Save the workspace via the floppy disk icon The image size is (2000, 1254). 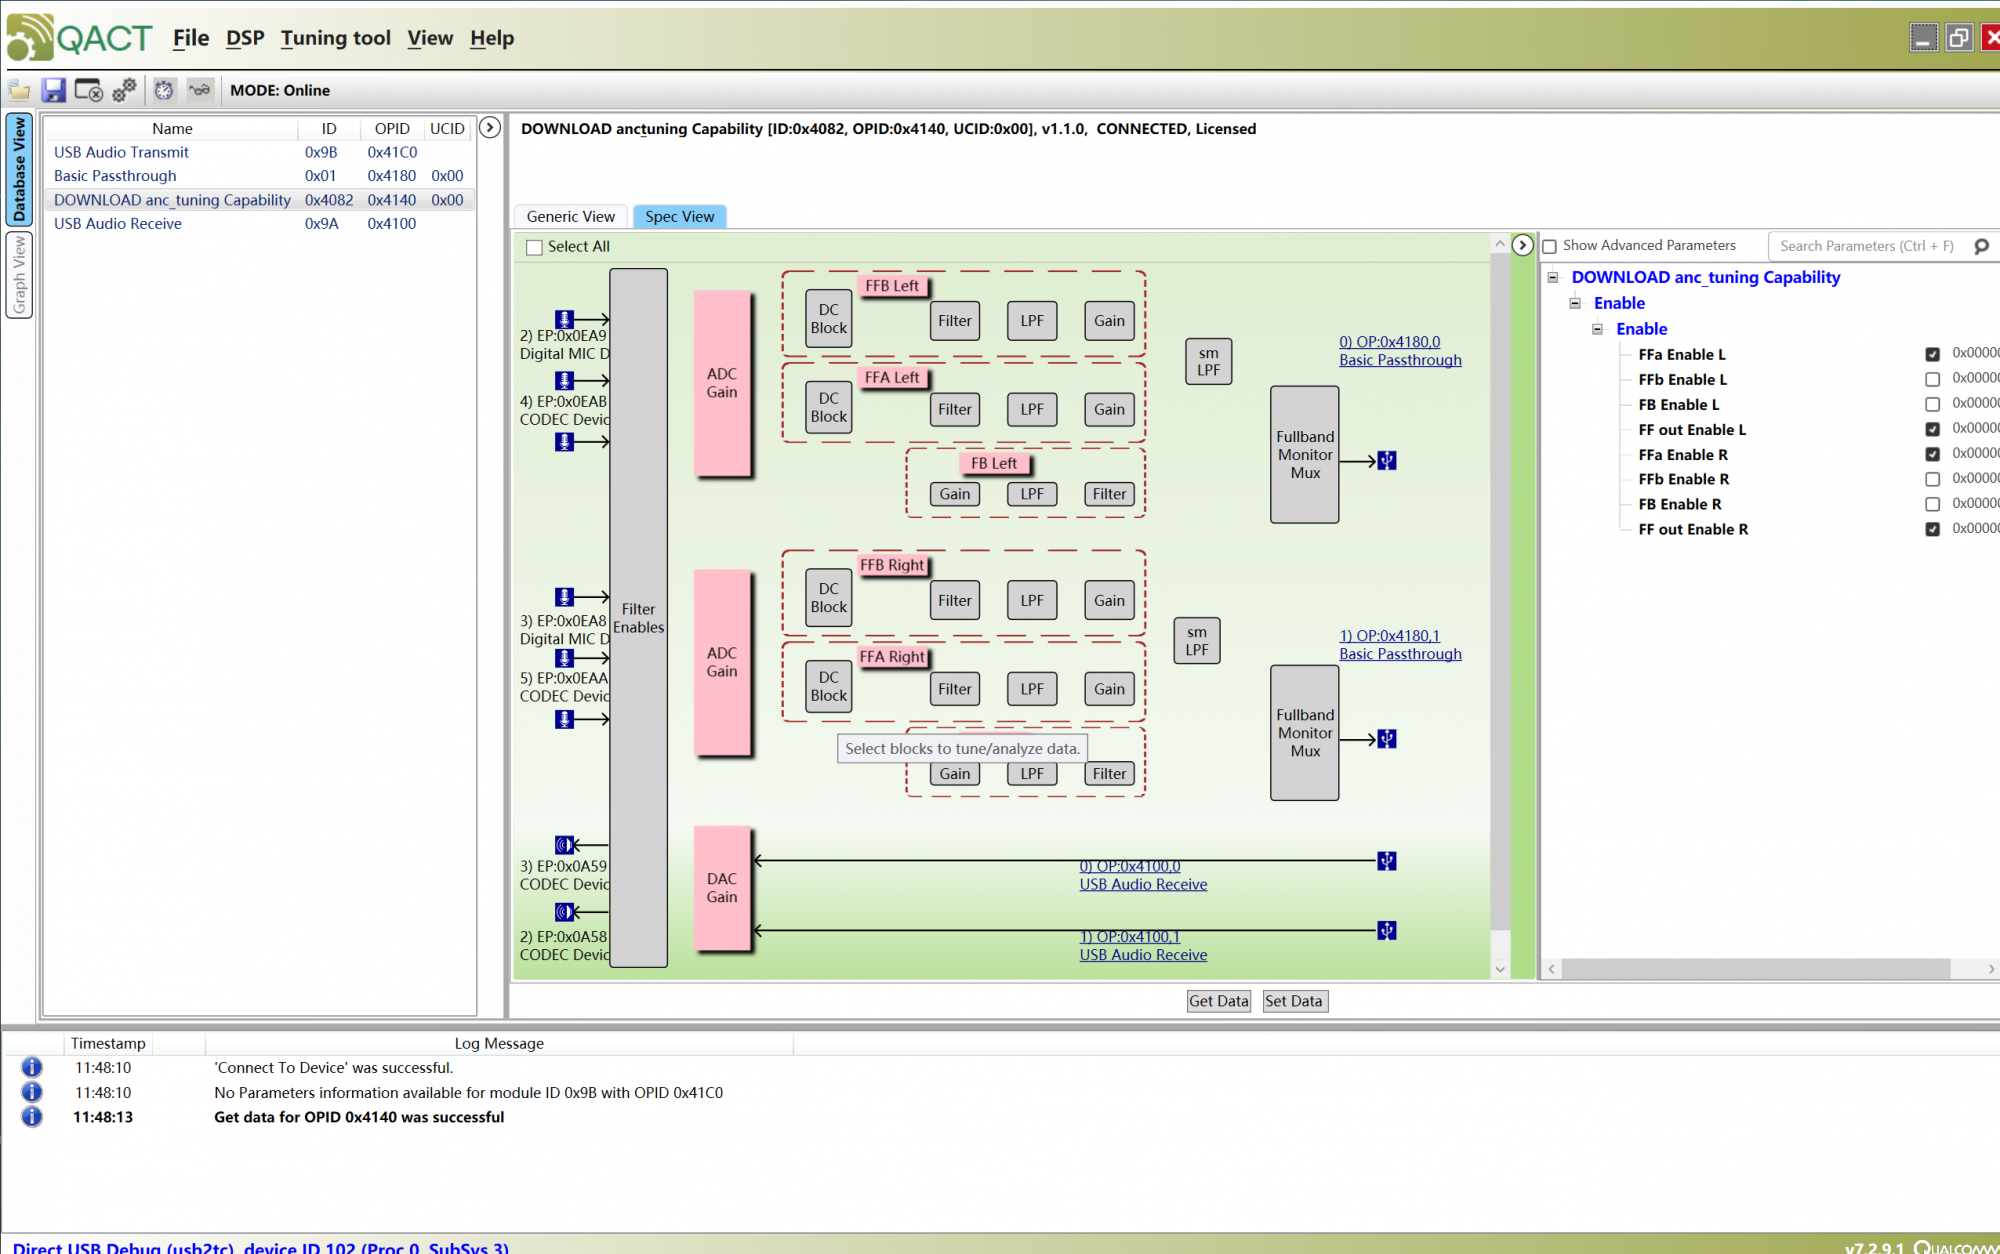tap(53, 90)
